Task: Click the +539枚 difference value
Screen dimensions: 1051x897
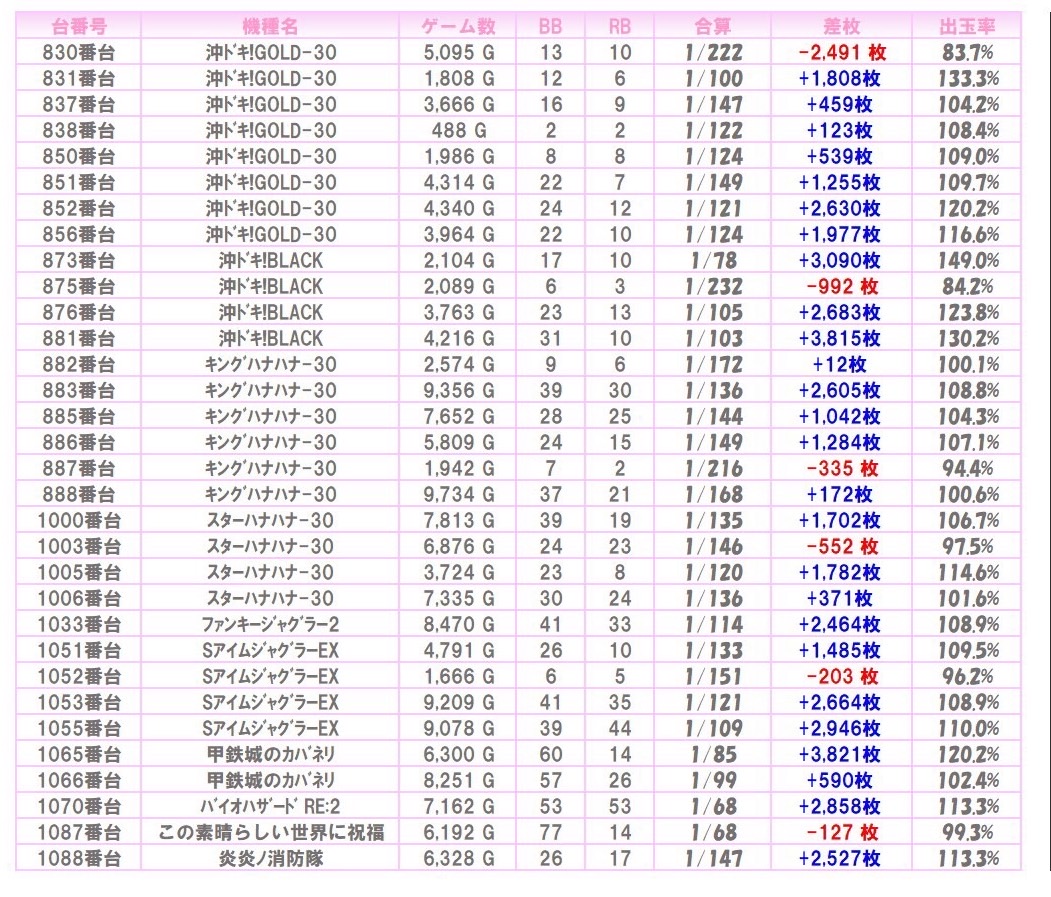Action: tap(840, 156)
